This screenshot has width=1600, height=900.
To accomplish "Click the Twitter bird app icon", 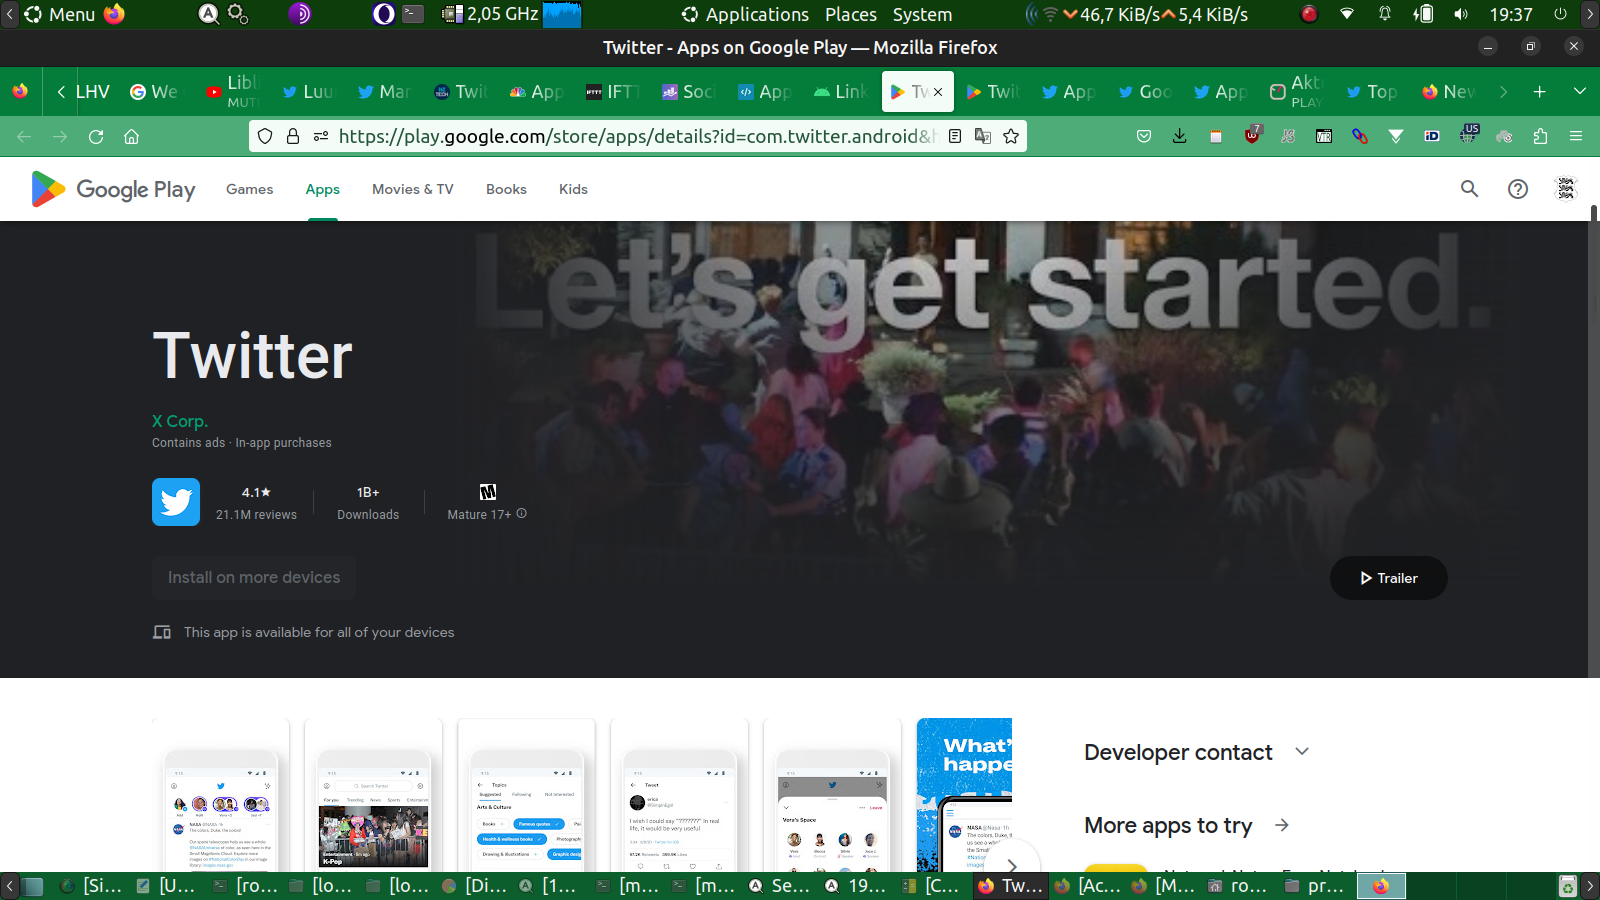I will tap(176, 502).
